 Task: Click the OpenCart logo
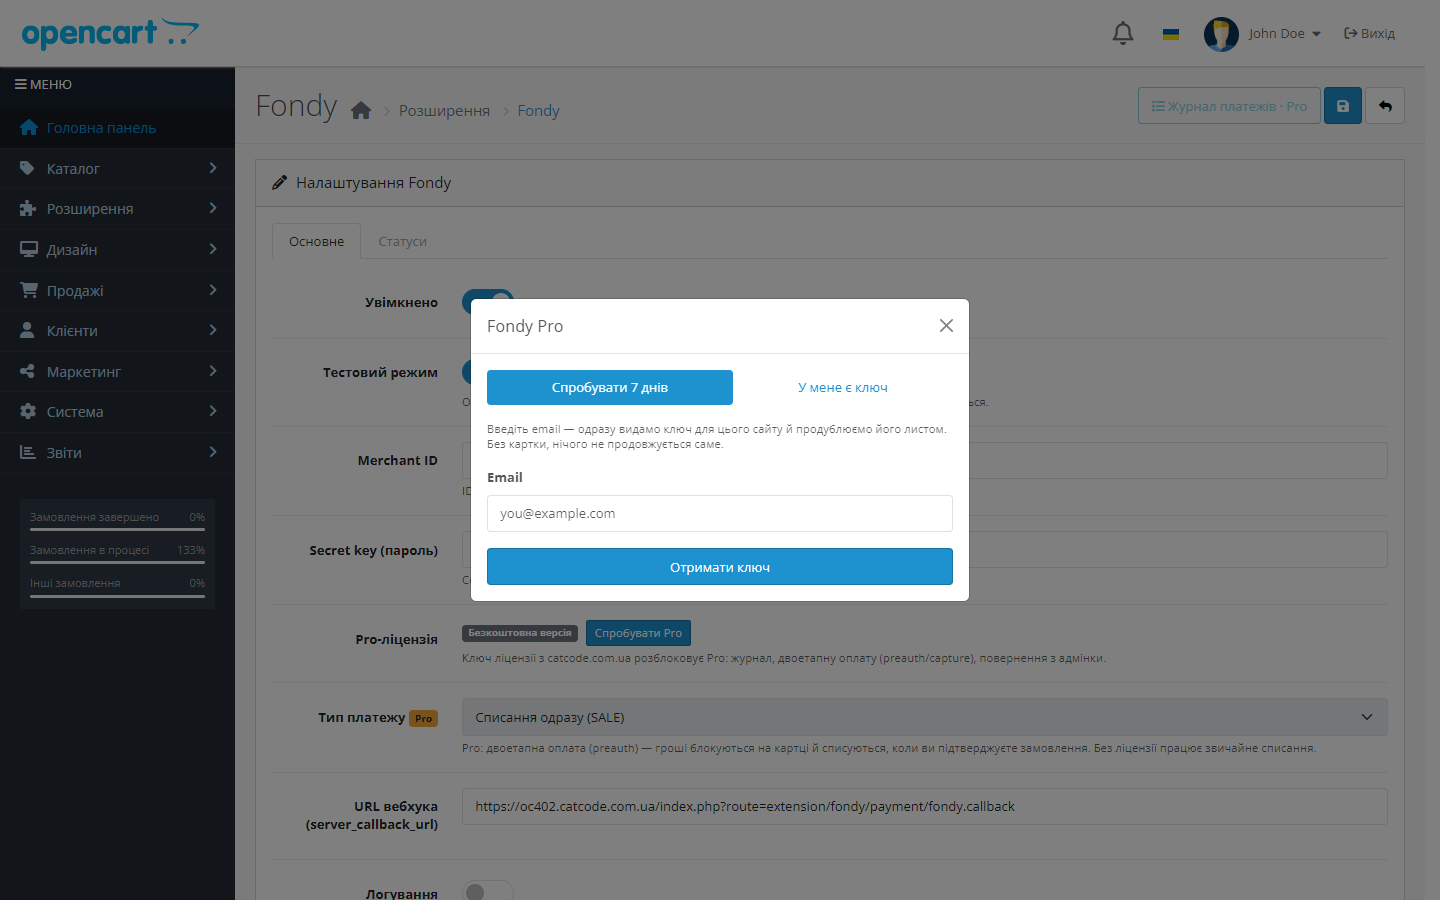110,34
